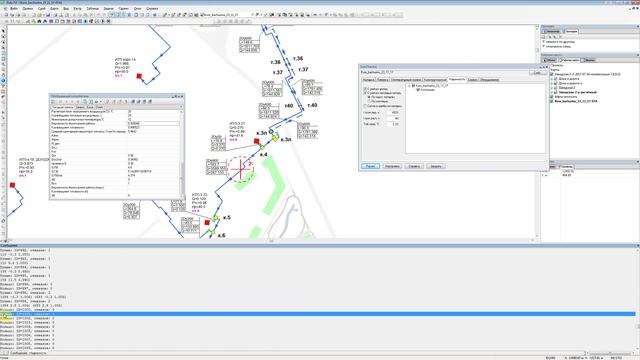Click red consumer square near ИТП к.14 label
The width and height of the screenshot is (640, 360).
pyautogui.click(x=139, y=76)
